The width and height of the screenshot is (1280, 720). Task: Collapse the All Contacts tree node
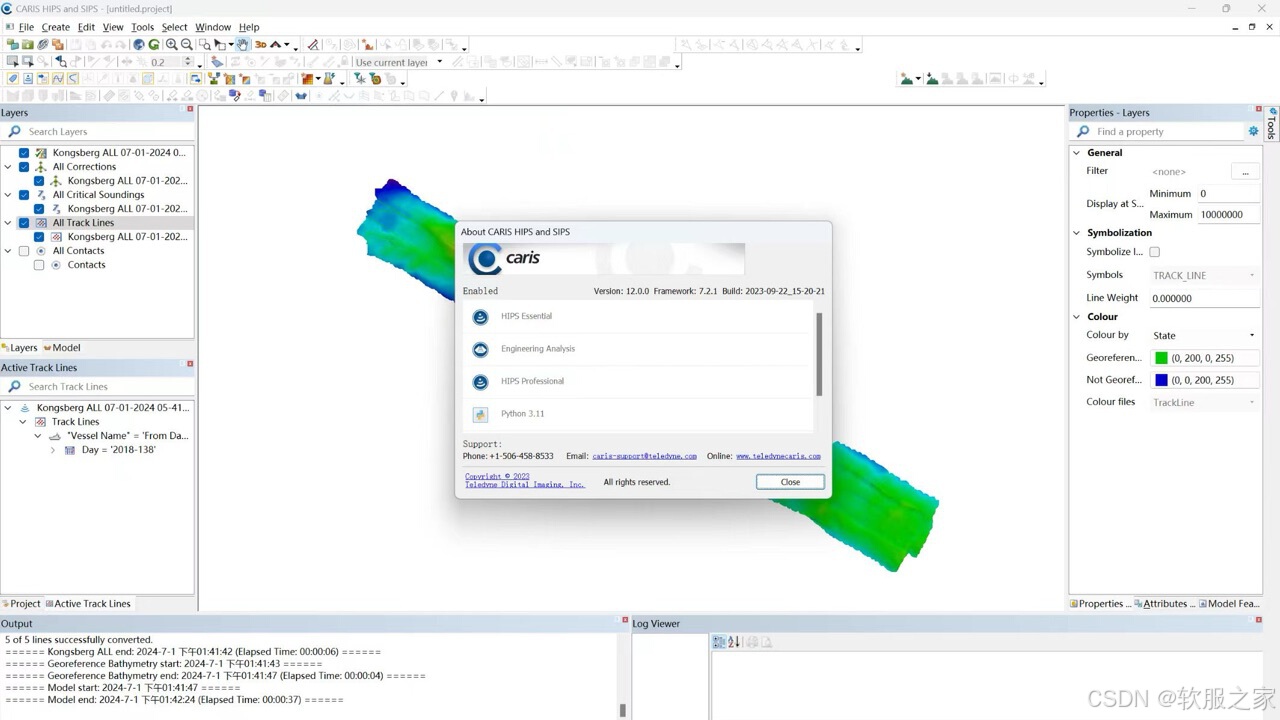[x=8, y=251]
